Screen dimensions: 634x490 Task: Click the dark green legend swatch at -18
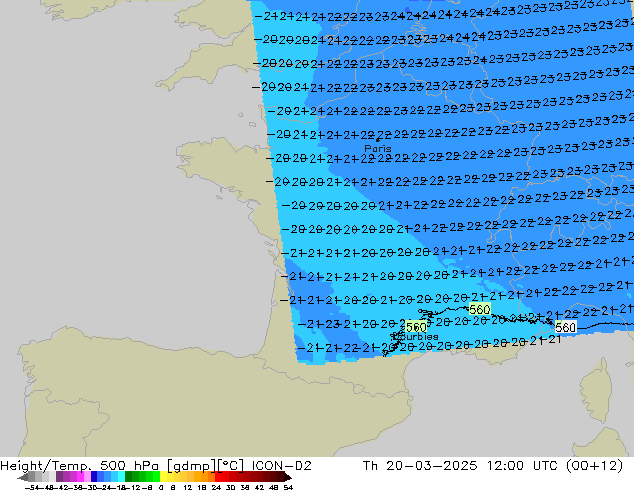coord(128,477)
